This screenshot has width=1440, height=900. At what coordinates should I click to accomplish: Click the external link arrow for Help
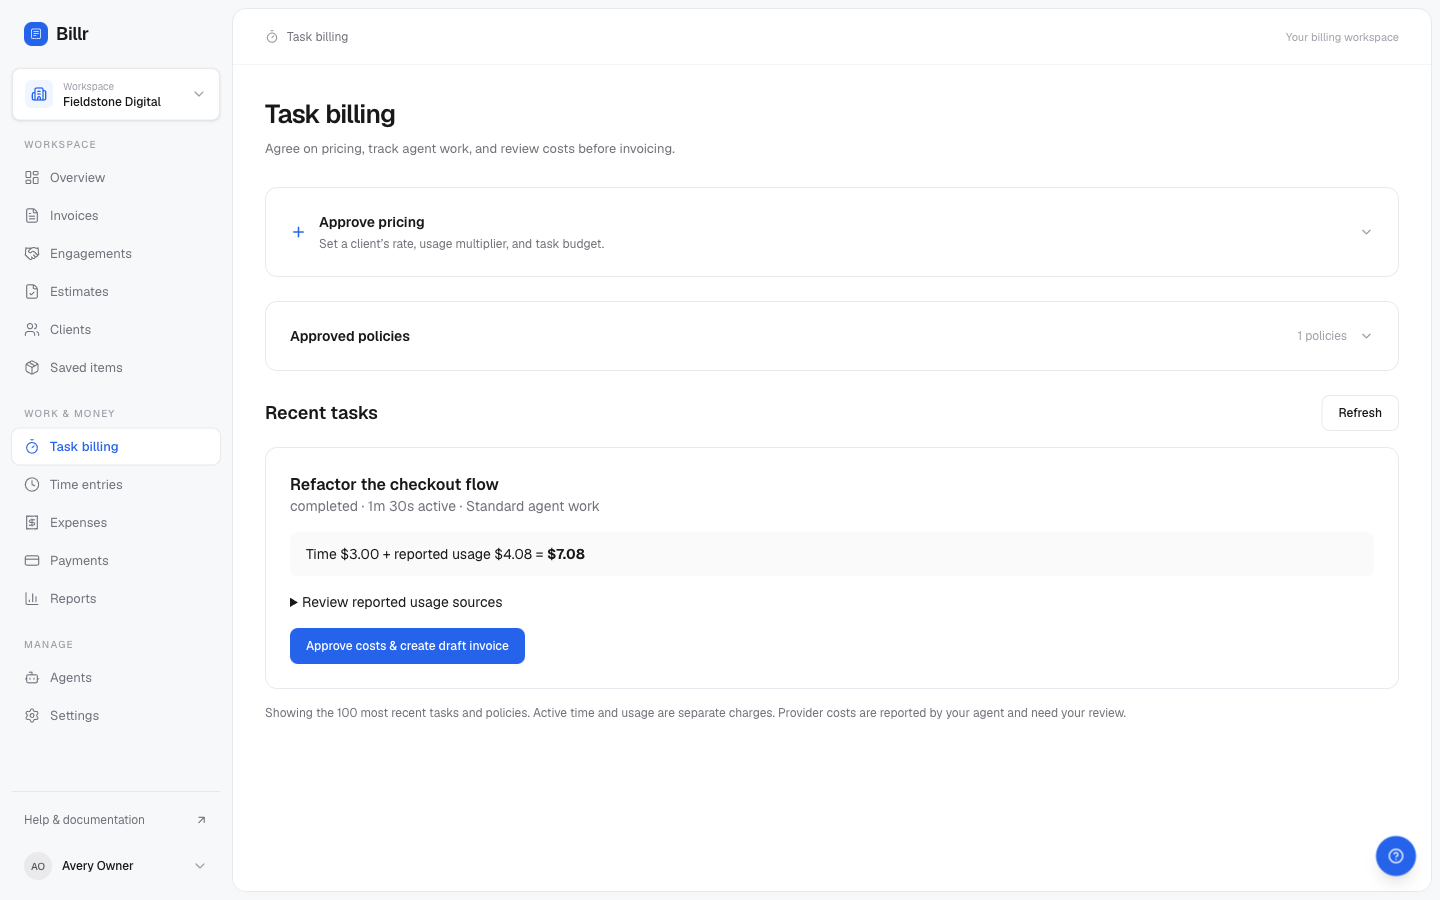click(201, 820)
